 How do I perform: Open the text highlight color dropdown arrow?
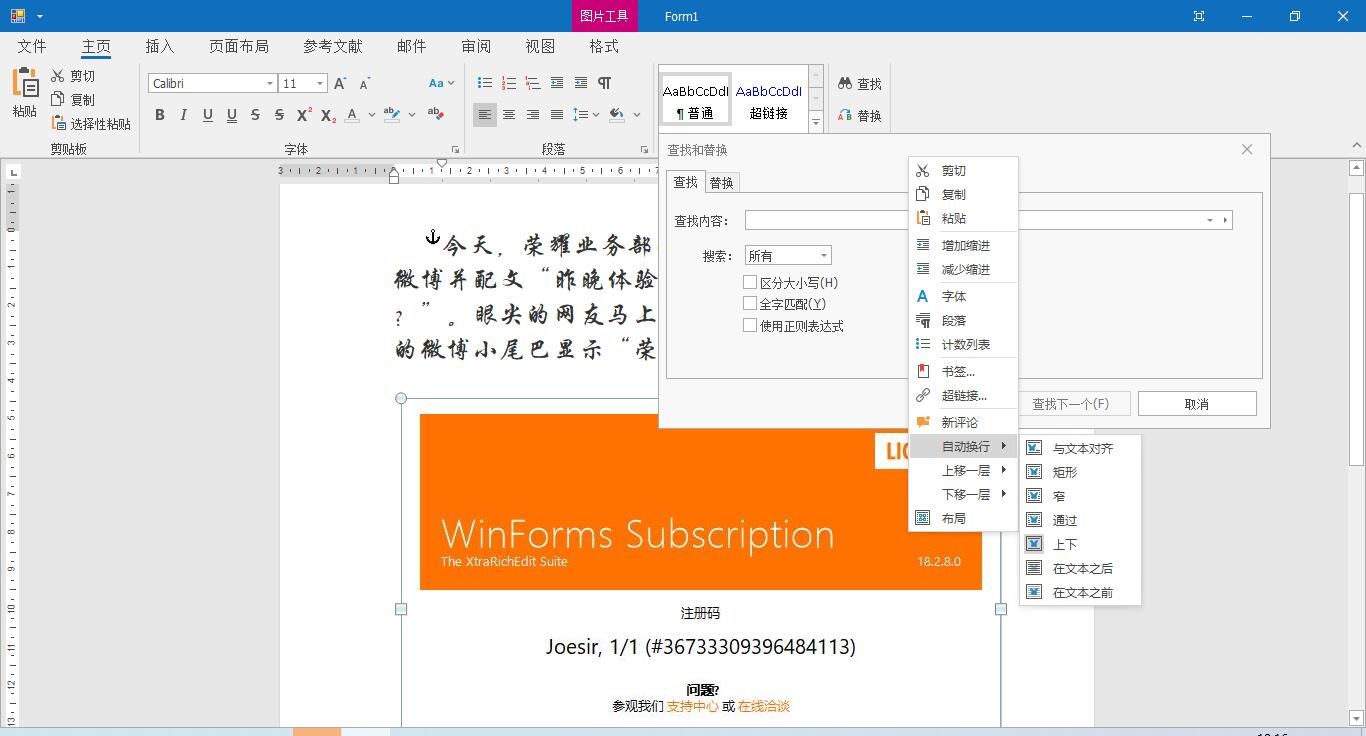pos(412,115)
